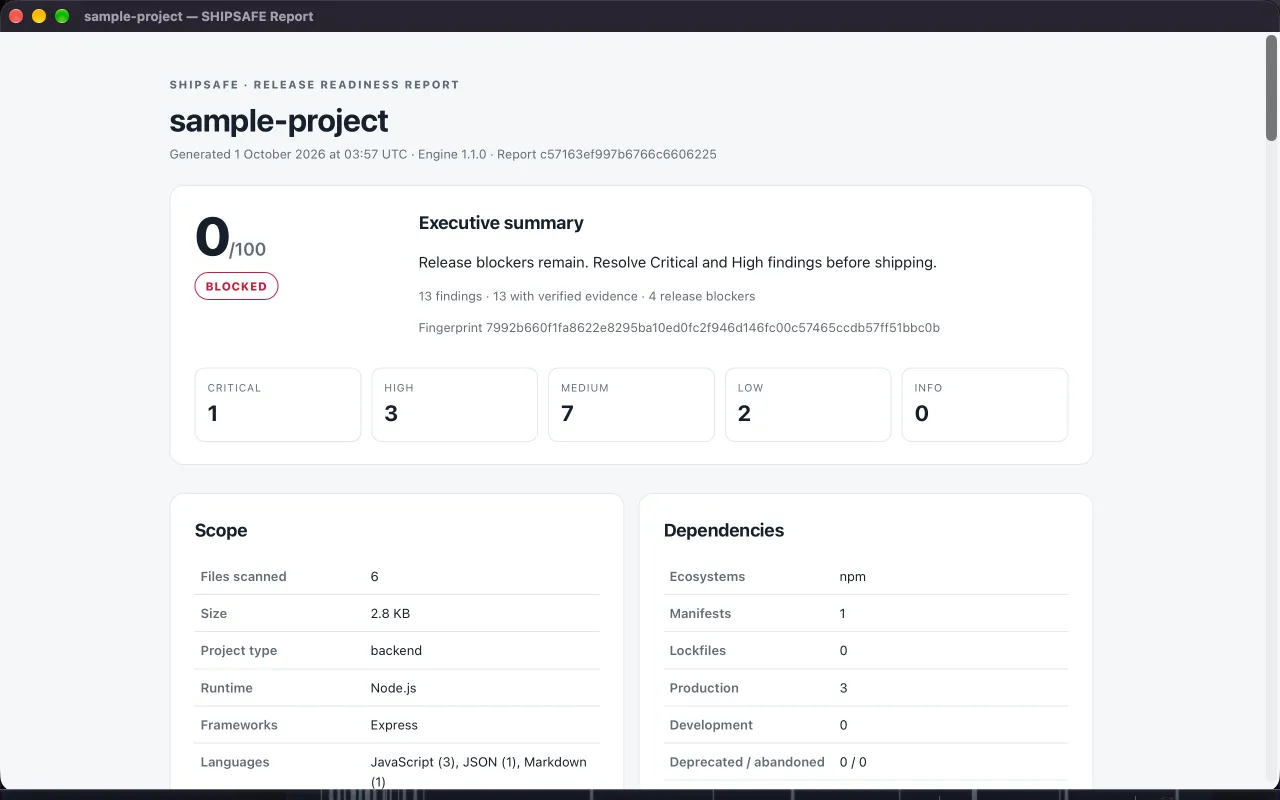Click the "sample-project" report title heading
Viewport: 1280px width, 800px height.
click(279, 121)
